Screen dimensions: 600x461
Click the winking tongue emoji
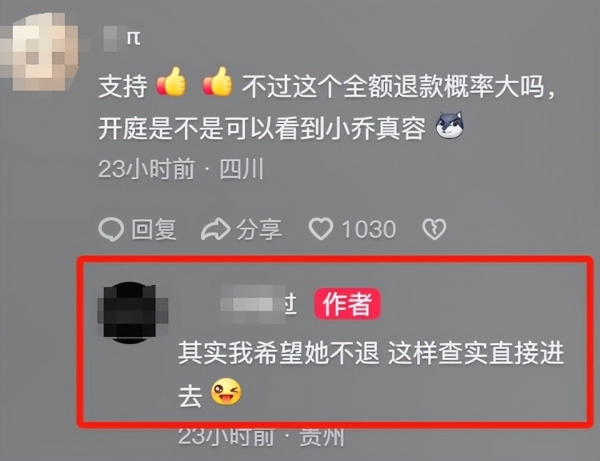[227, 392]
